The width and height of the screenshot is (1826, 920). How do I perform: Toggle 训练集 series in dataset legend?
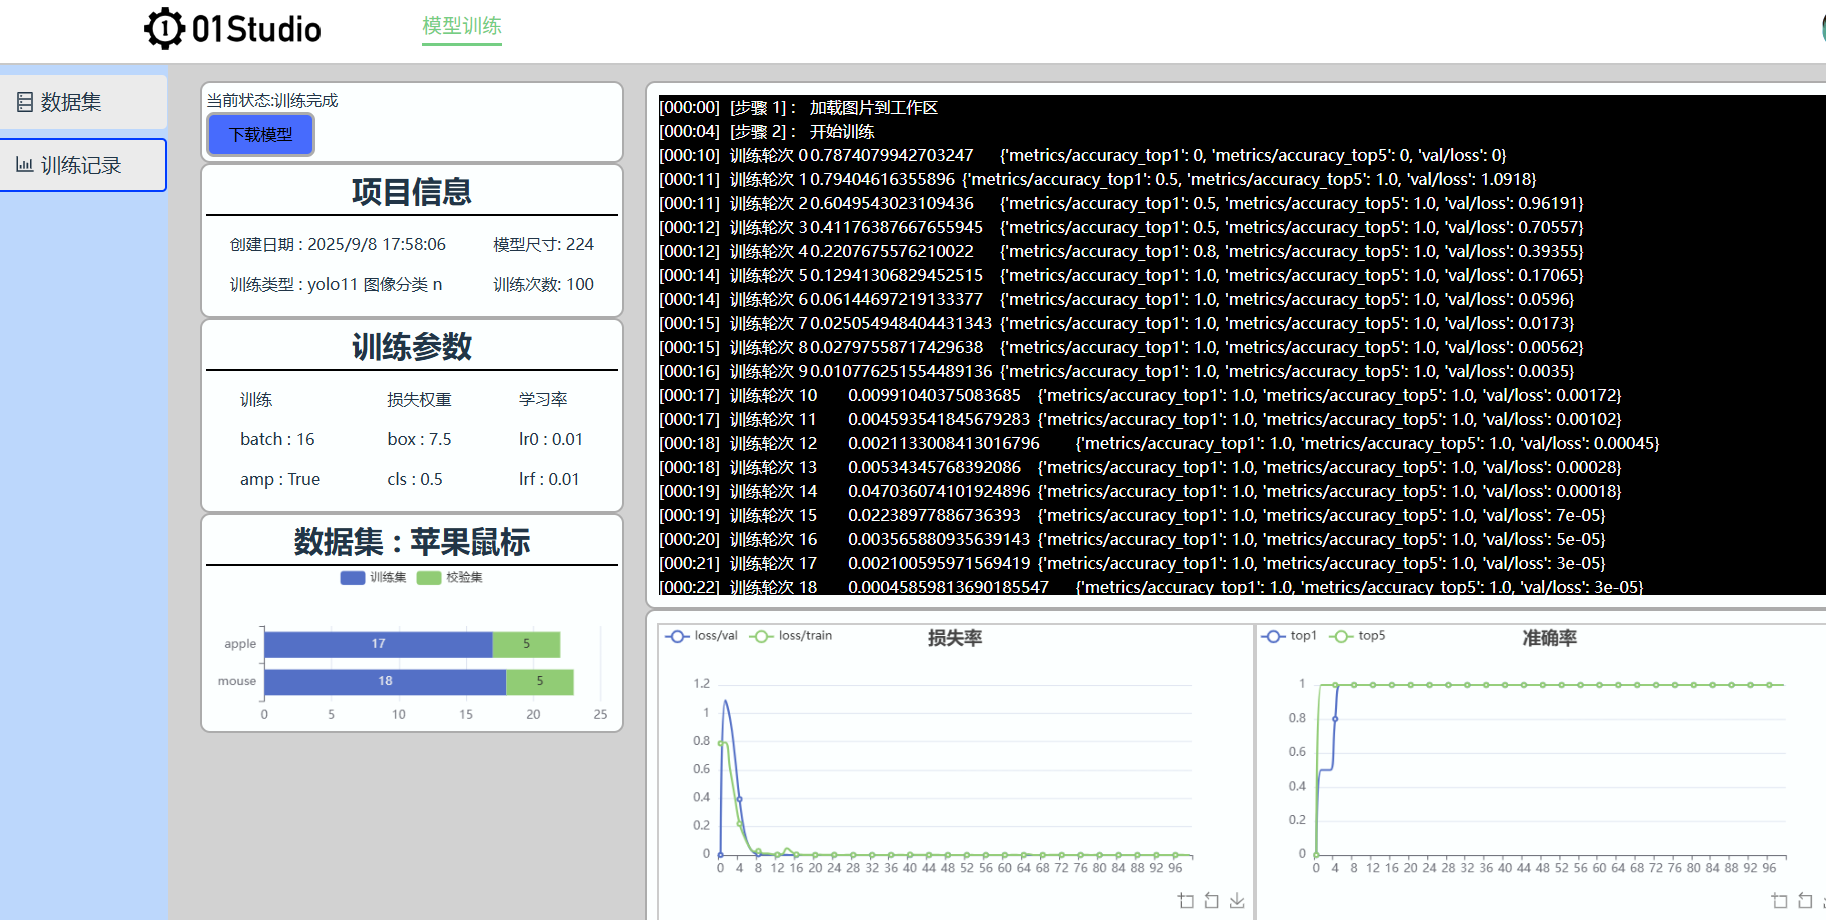point(373,577)
